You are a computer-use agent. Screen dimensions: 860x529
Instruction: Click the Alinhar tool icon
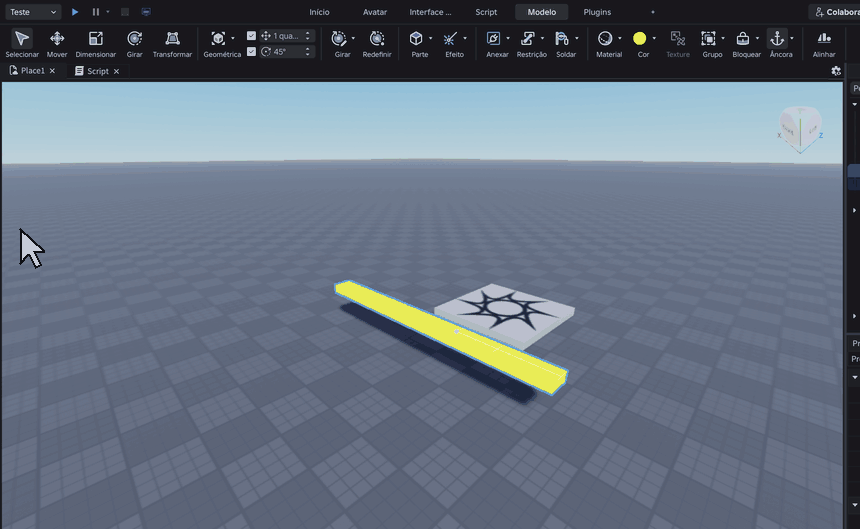tap(824, 38)
